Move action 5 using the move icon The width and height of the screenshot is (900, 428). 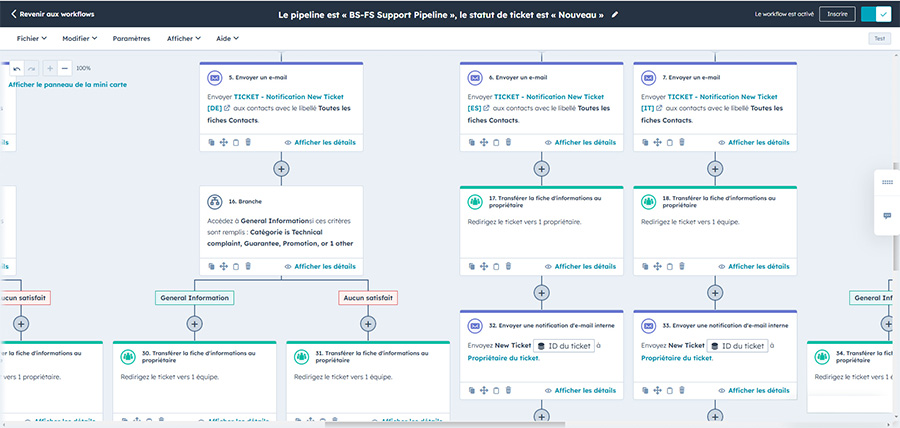(x=223, y=142)
